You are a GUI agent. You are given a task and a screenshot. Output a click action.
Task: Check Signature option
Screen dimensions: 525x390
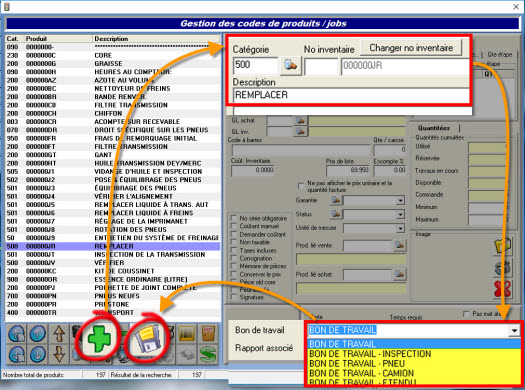click(234, 297)
